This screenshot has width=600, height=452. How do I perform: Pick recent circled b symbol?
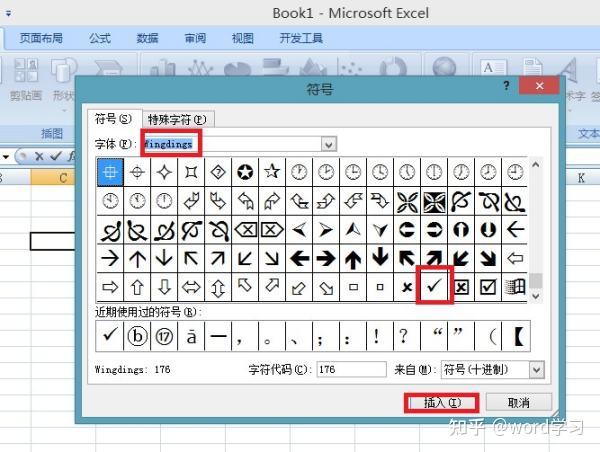(137, 336)
